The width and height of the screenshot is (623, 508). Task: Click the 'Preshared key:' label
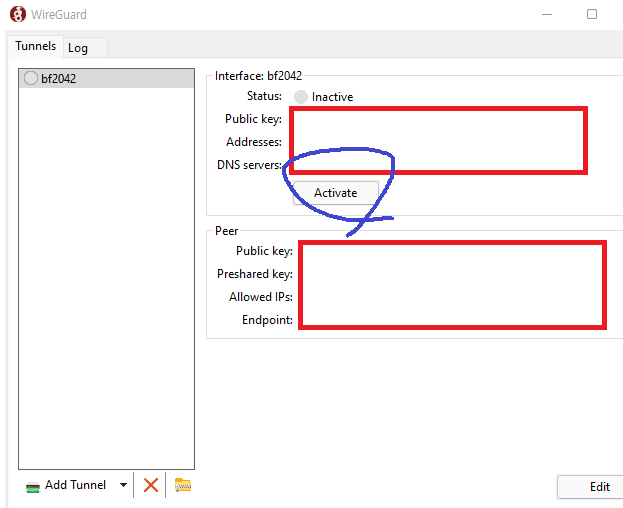255,274
